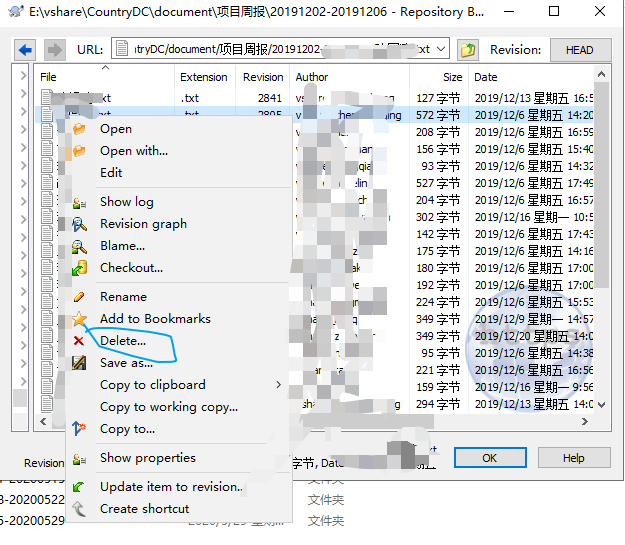Viewport: 625px width, 545px height.
Task: Click the OK button
Action: click(490, 458)
